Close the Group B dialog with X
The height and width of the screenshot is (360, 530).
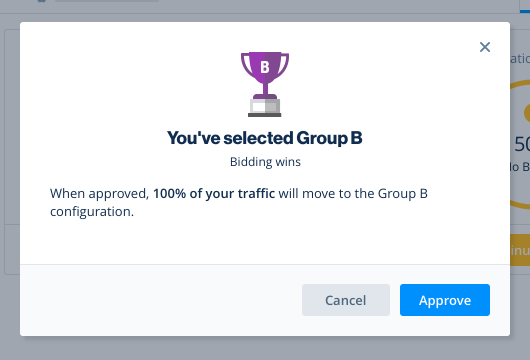point(485,47)
